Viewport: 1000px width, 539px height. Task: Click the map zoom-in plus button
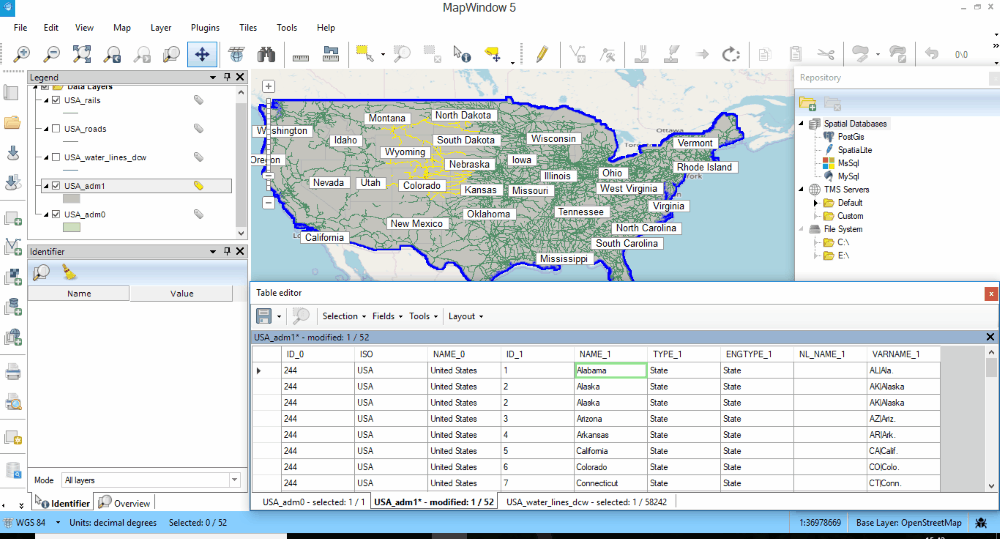coord(268,86)
